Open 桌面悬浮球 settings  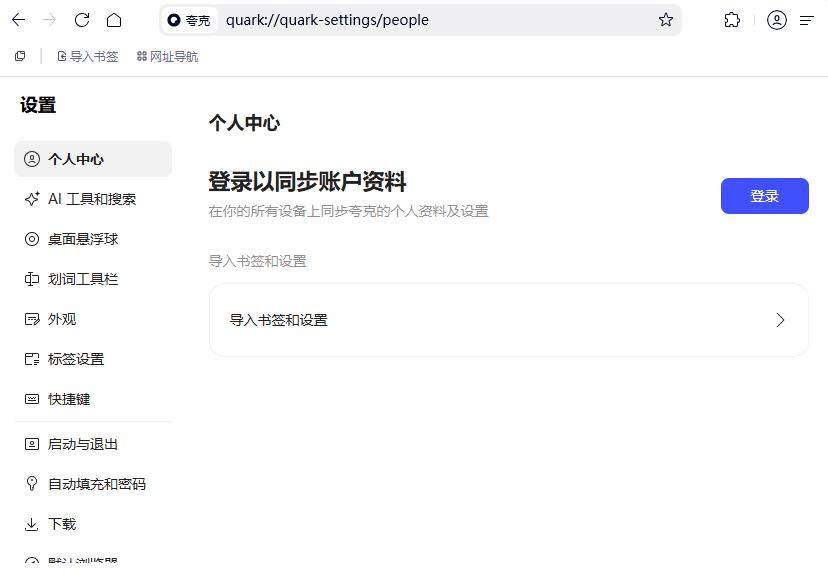tap(93, 239)
